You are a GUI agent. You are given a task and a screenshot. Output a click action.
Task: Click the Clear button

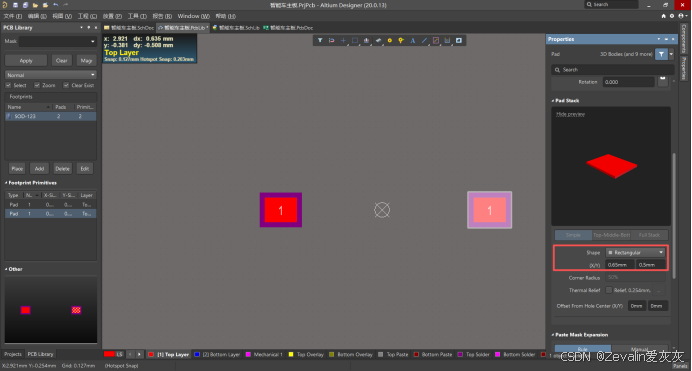(x=62, y=60)
